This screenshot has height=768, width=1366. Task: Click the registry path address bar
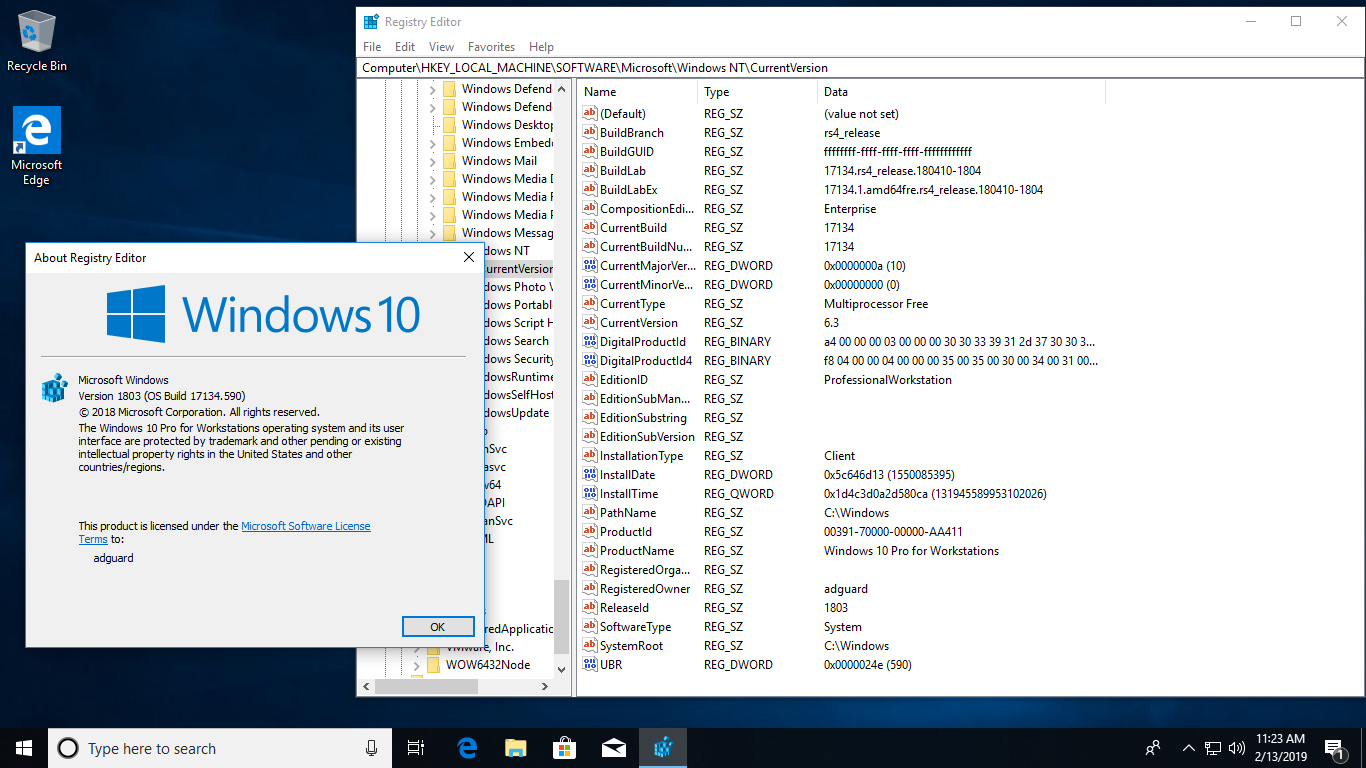(861, 68)
